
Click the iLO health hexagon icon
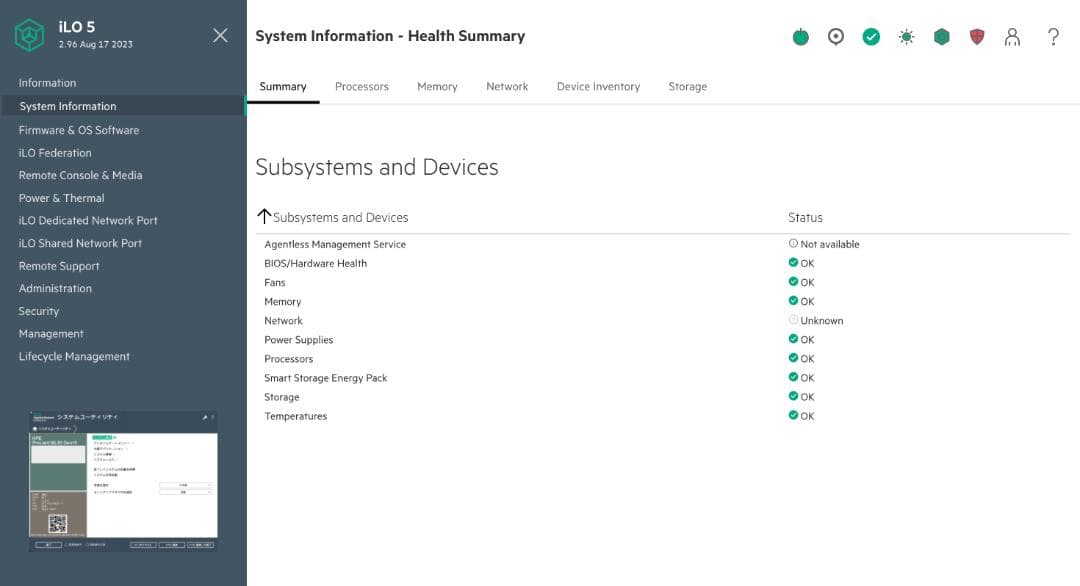pyautogui.click(x=941, y=36)
